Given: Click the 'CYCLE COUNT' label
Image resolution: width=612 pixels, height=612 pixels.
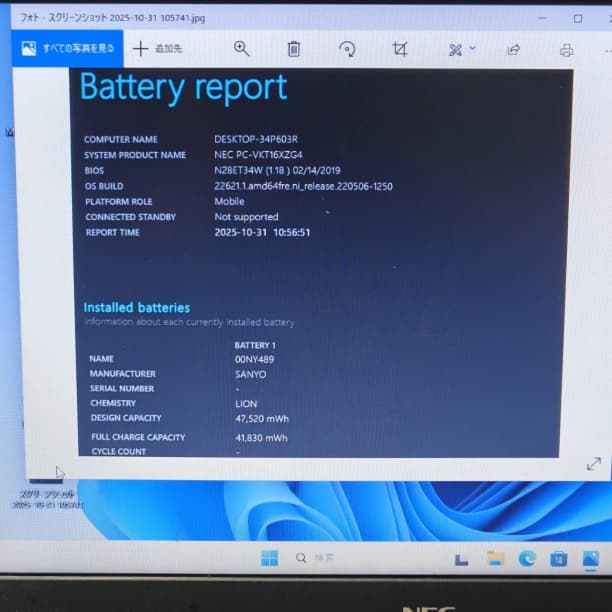Looking at the screenshot, I should (x=119, y=452).
